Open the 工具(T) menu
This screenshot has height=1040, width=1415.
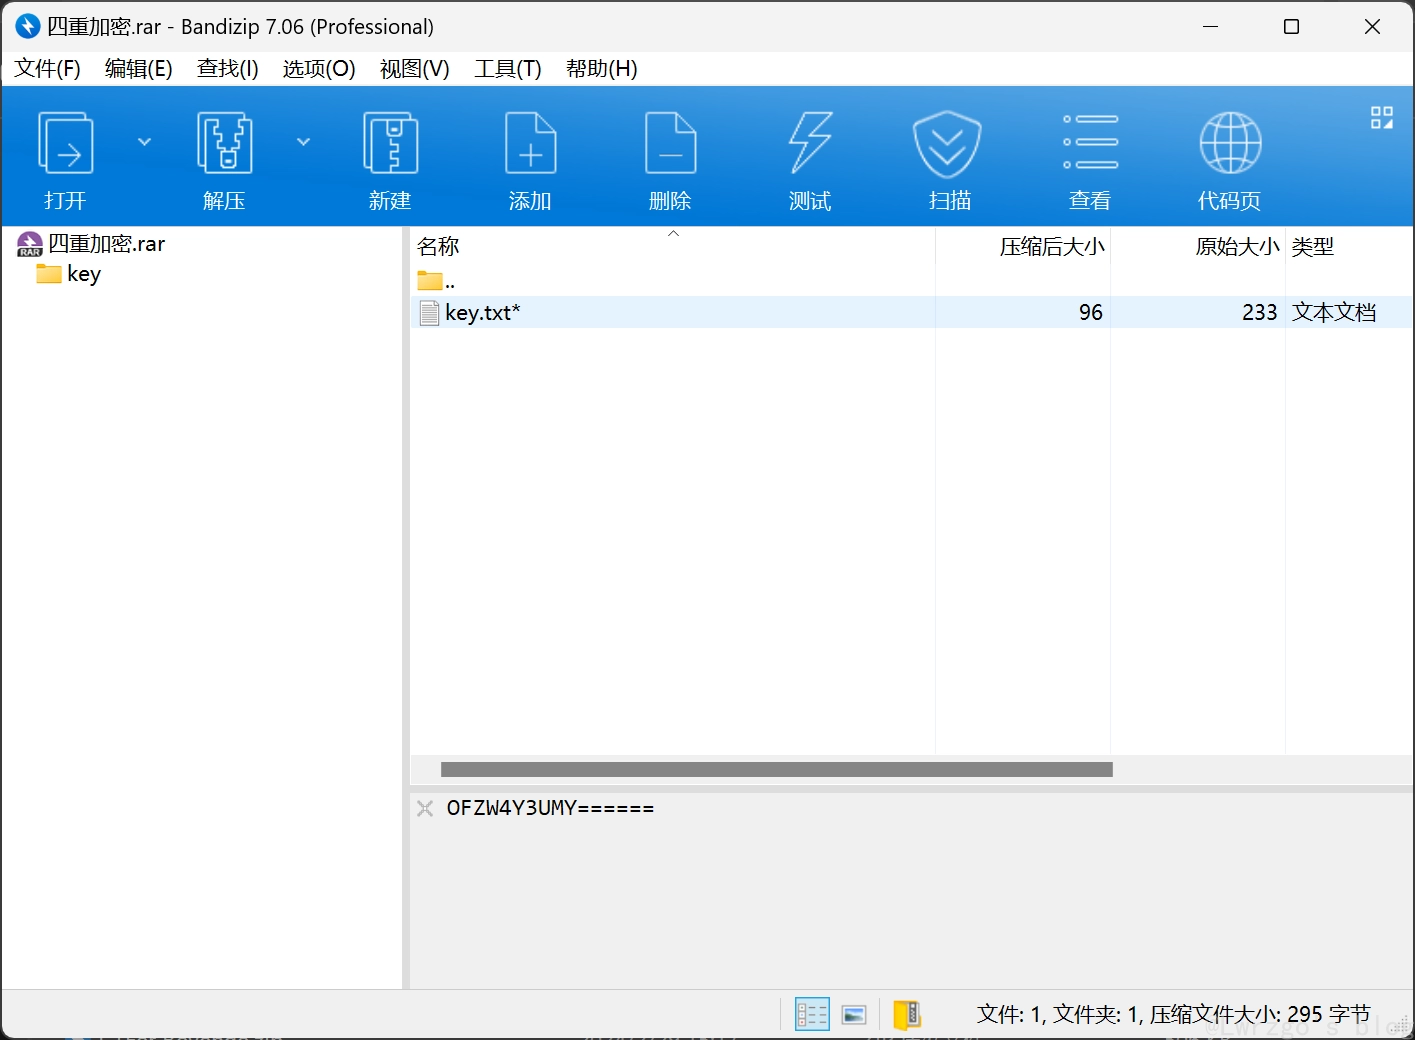tap(508, 69)
